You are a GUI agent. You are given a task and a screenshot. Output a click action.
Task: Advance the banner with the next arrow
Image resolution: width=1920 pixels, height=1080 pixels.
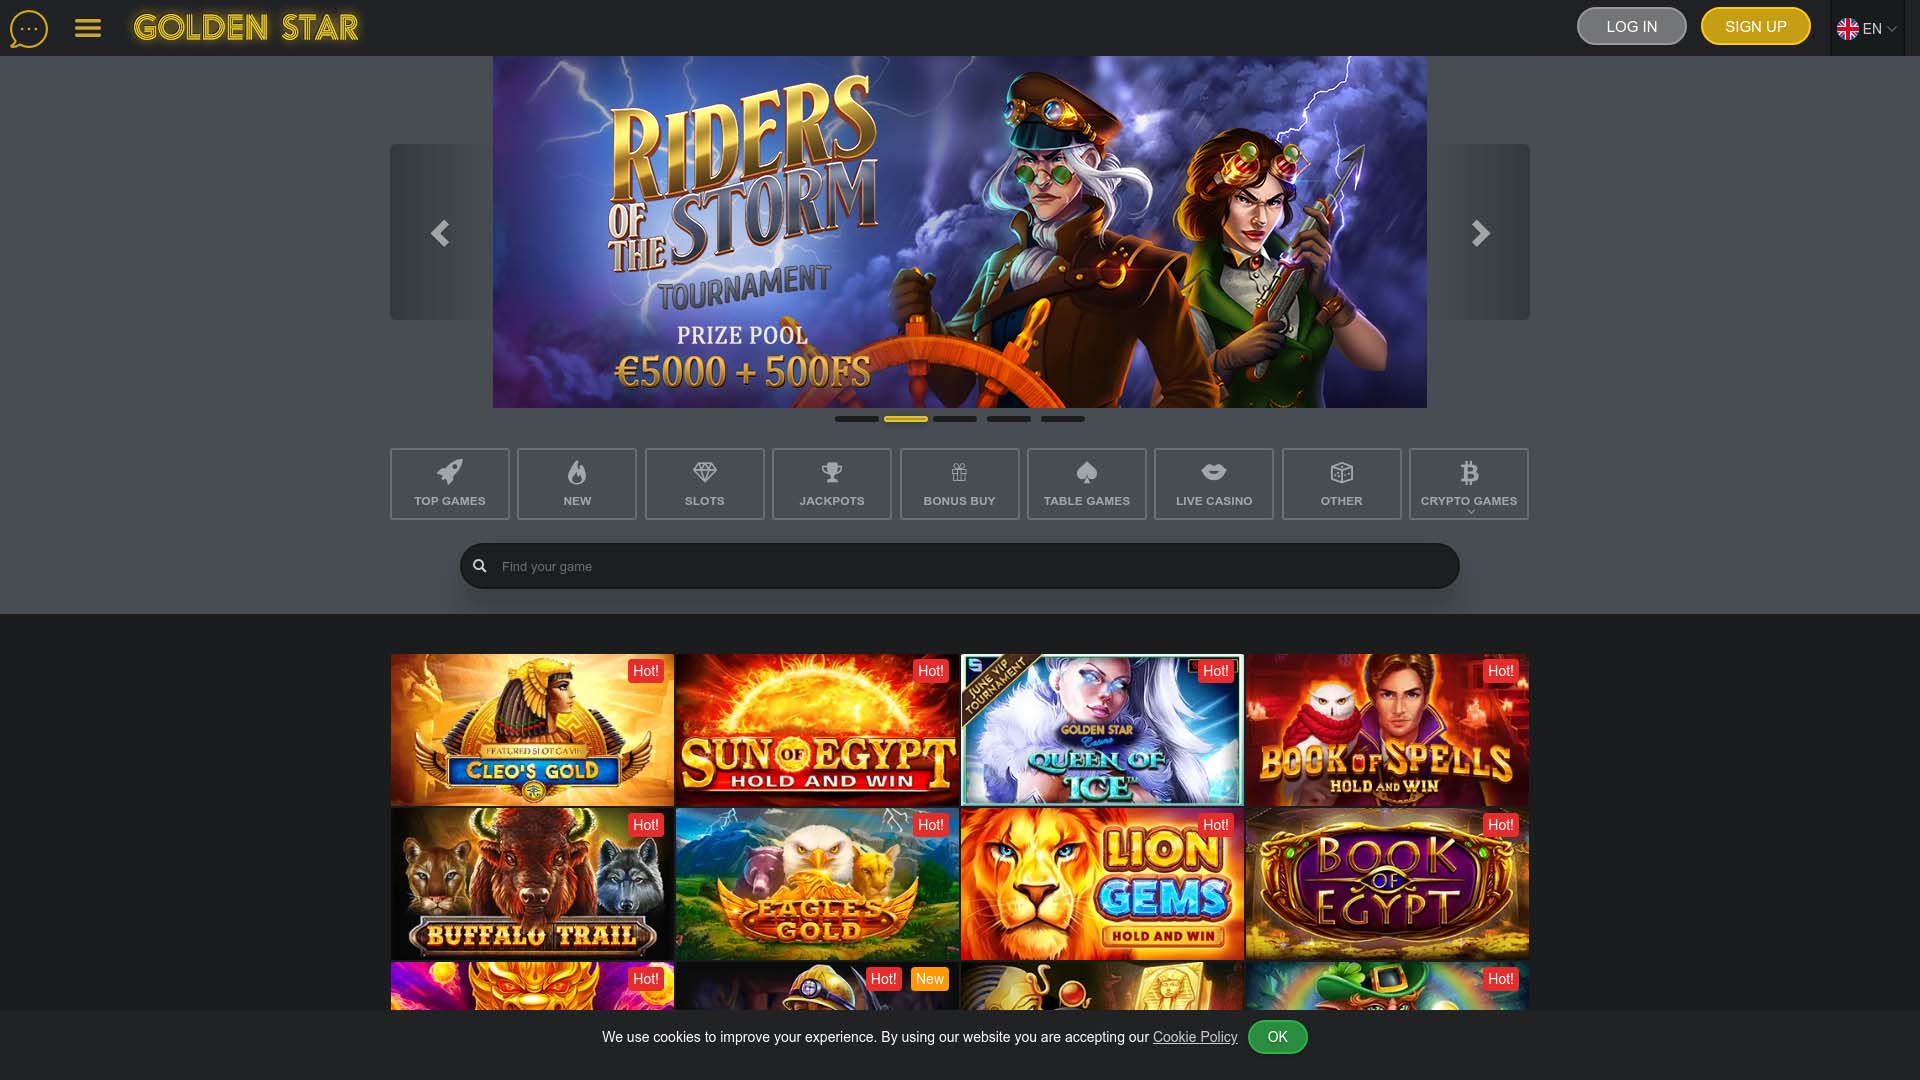pyautogui.click(x=1480, y=232)
